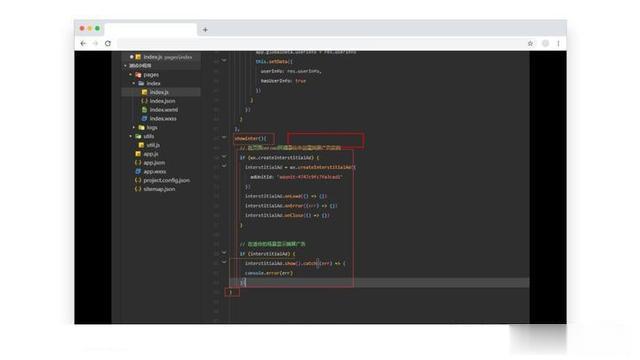Image resolution: width=640 pixels, height=360 pixels.
Task: Collapse the utils folder
Action: (x=130, y=136)
